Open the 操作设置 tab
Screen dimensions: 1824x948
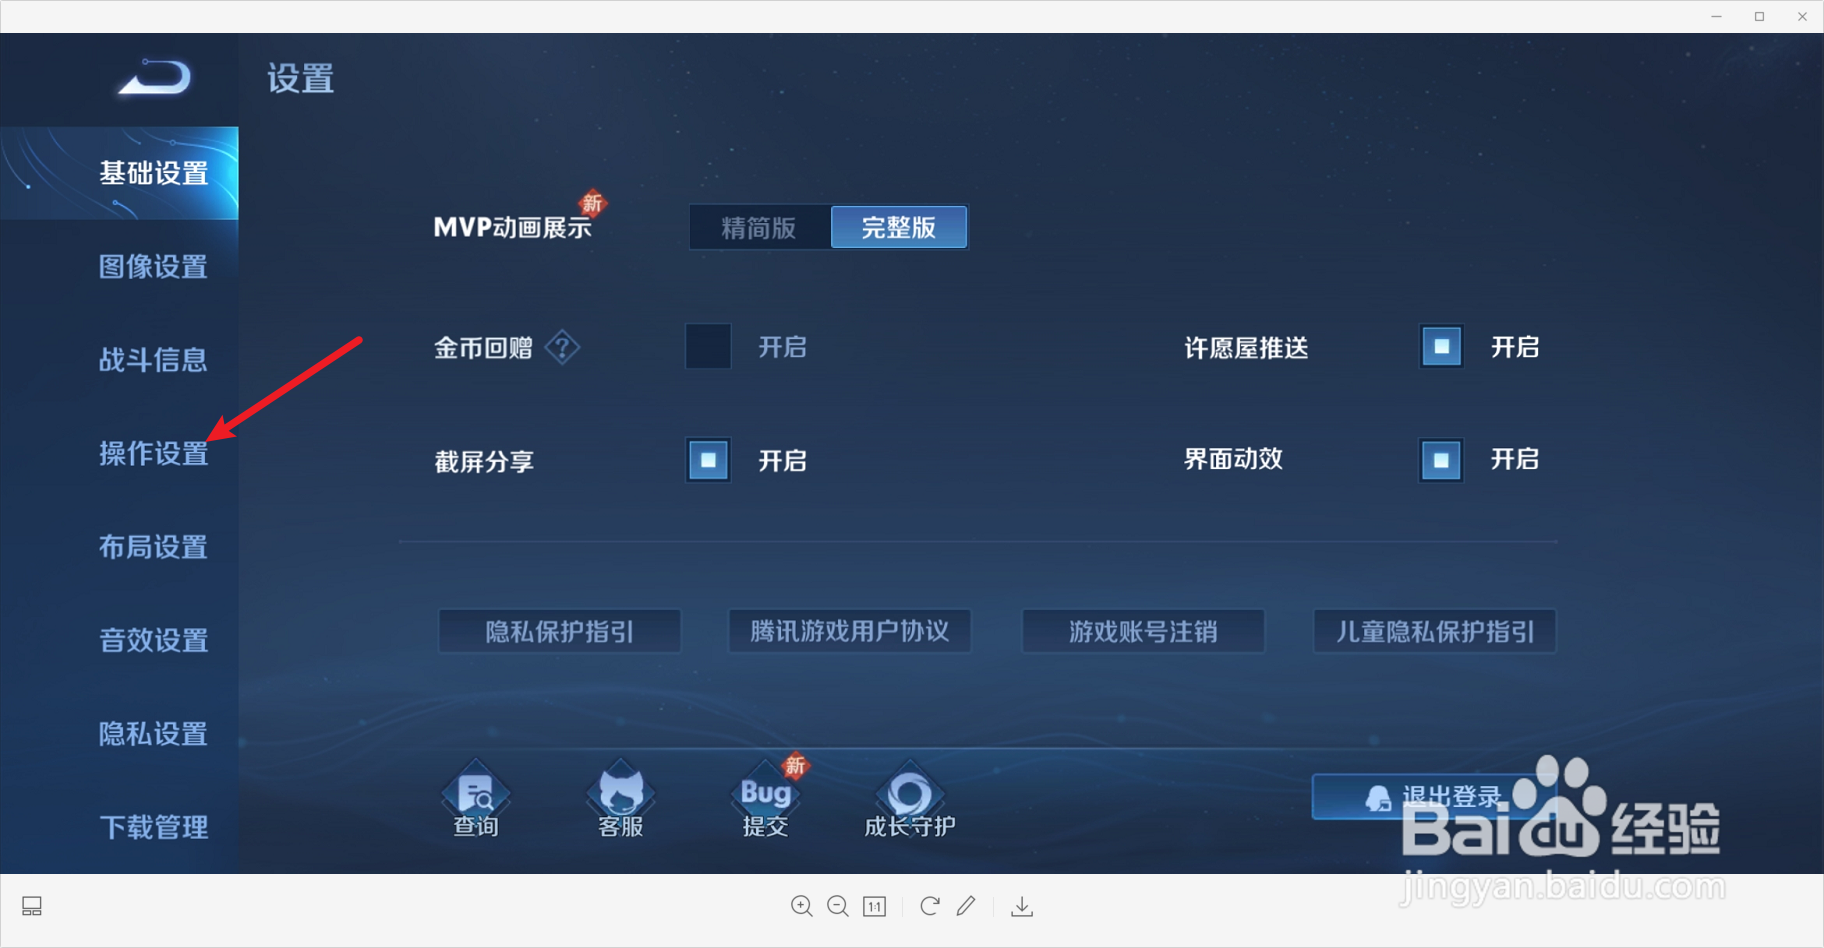pos(152,453)
